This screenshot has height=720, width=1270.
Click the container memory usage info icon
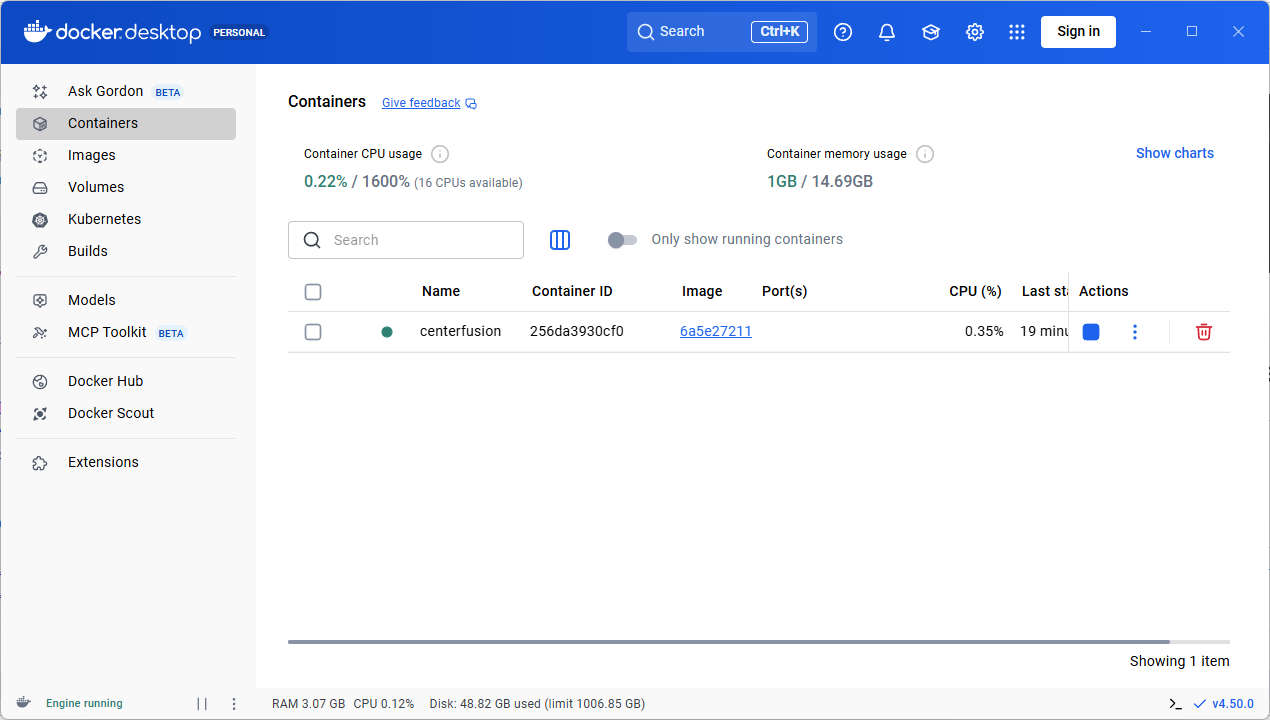[x=925, y=154]
